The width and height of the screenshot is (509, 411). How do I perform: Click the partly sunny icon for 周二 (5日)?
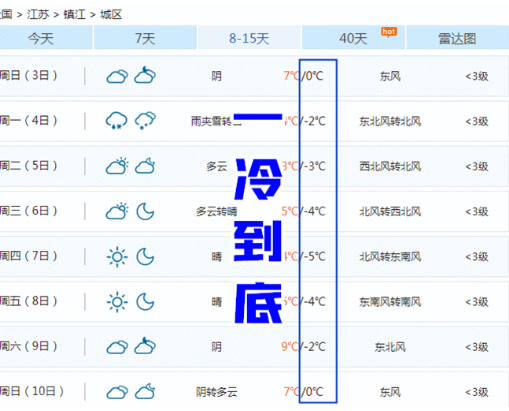(117, 166)
